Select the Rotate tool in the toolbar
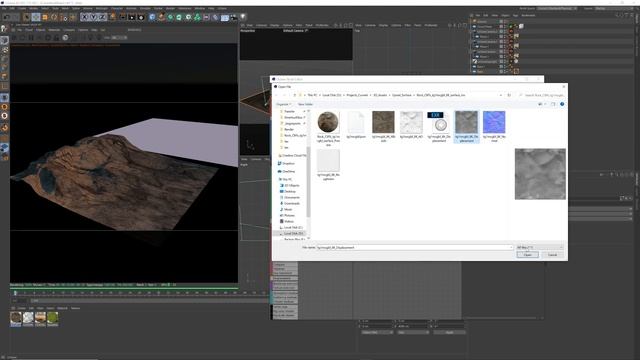The height and width of the screenshot is (360, 640). (x=54, y=17)
